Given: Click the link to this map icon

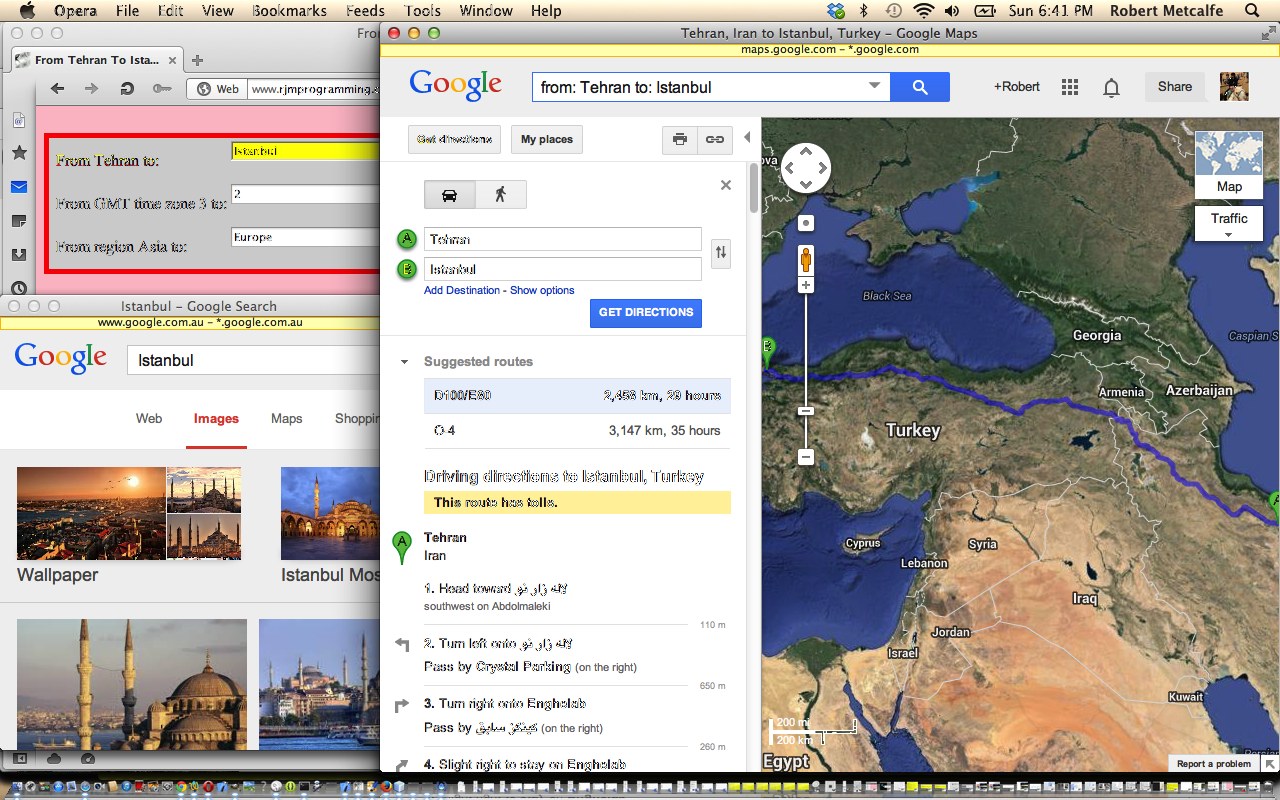Looking at the screenshot, I should (714, 139).
